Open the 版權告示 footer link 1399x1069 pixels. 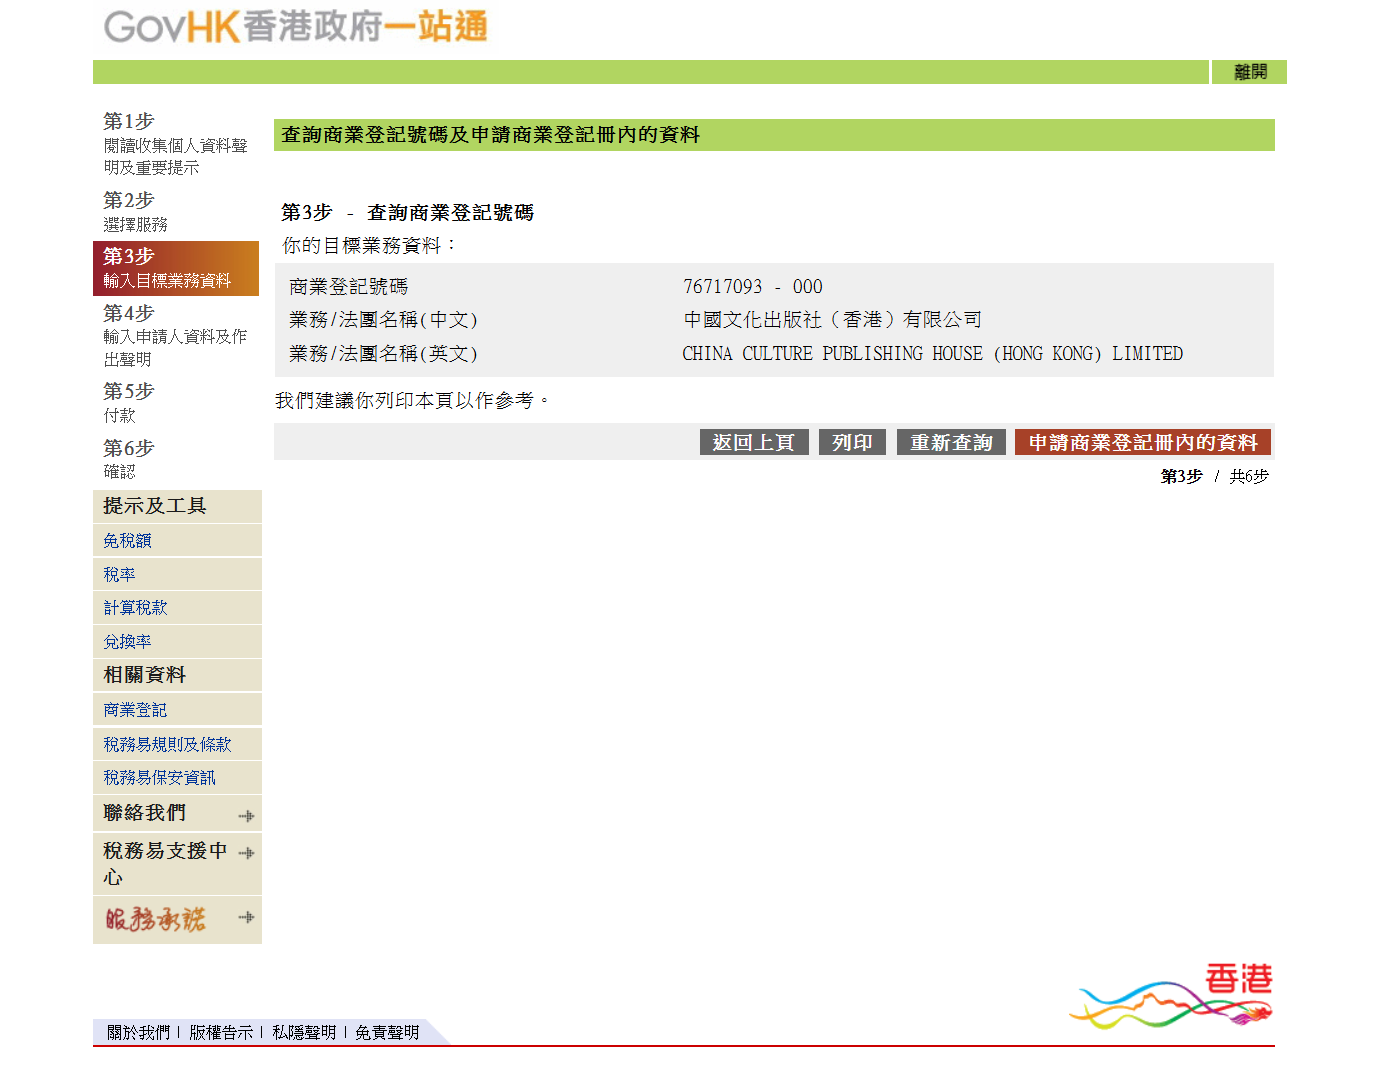[x=221, y=1032]
